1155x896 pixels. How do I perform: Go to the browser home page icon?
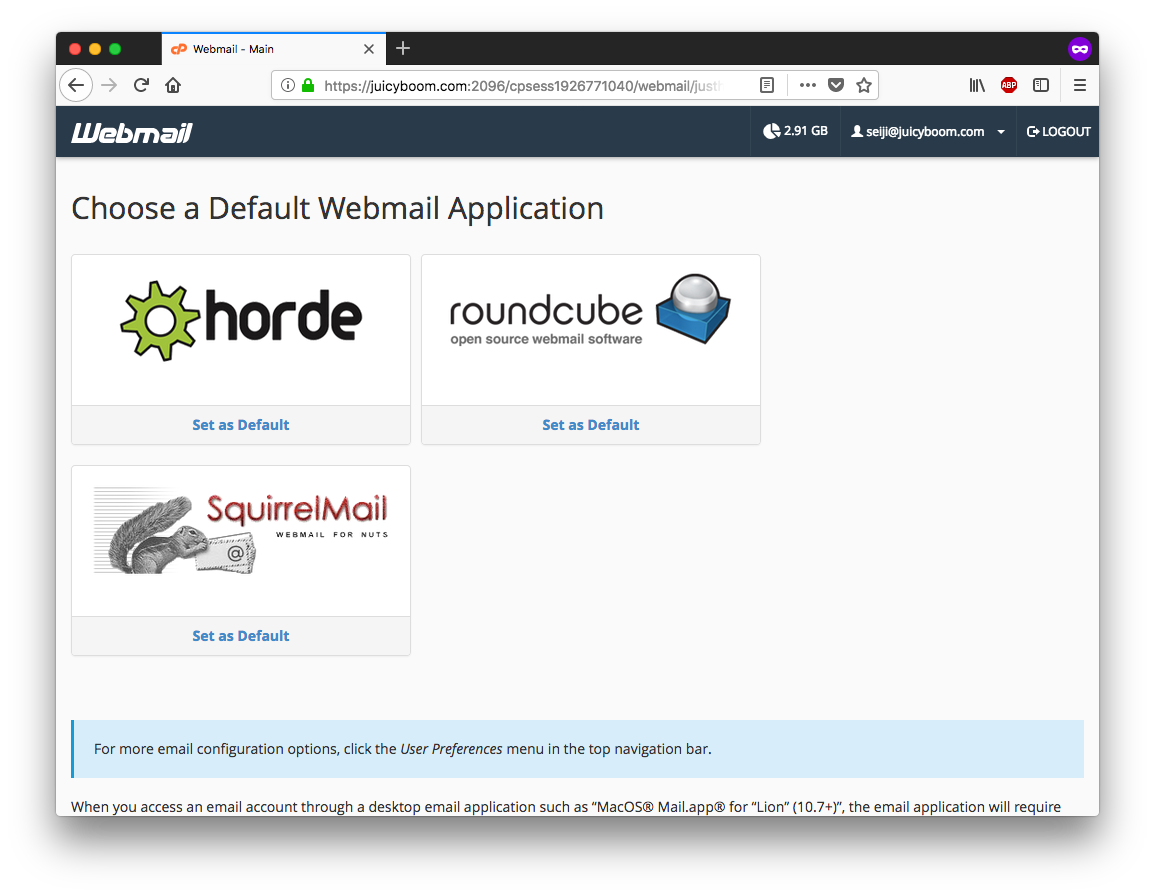173,85
